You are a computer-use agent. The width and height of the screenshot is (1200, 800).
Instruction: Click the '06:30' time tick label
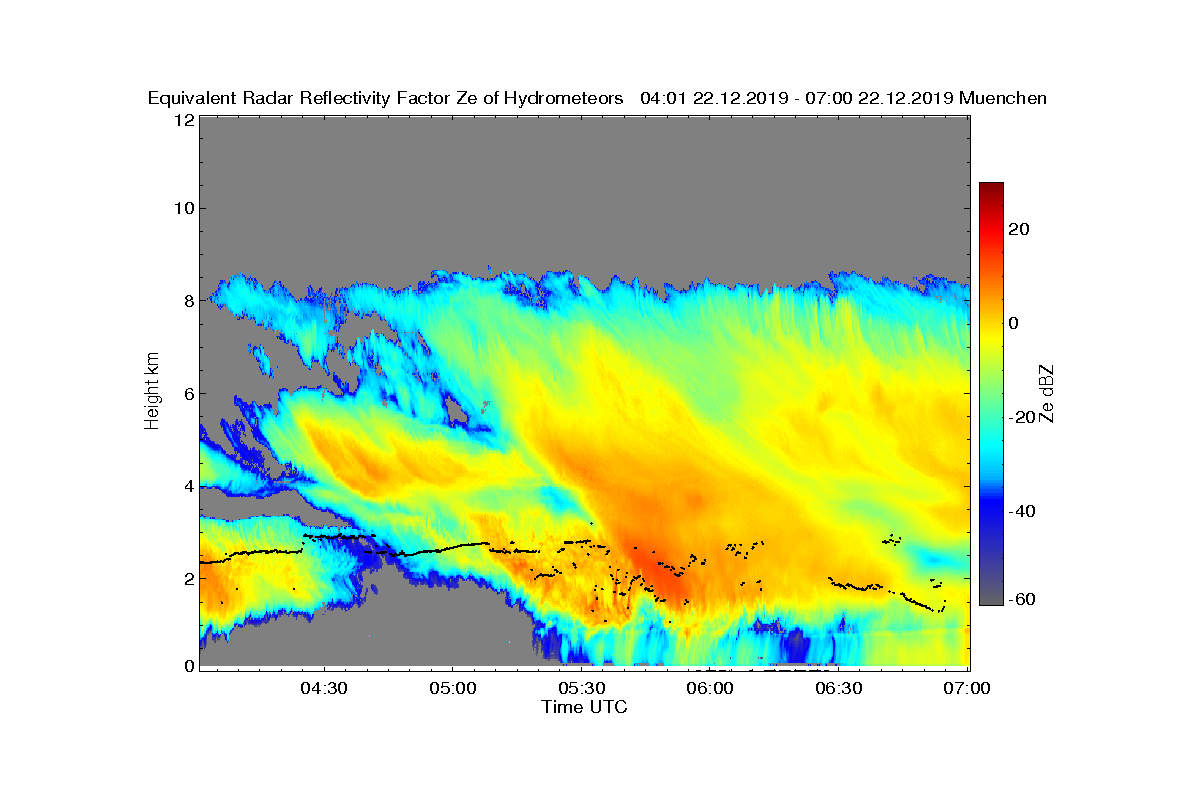pos(839,688)
